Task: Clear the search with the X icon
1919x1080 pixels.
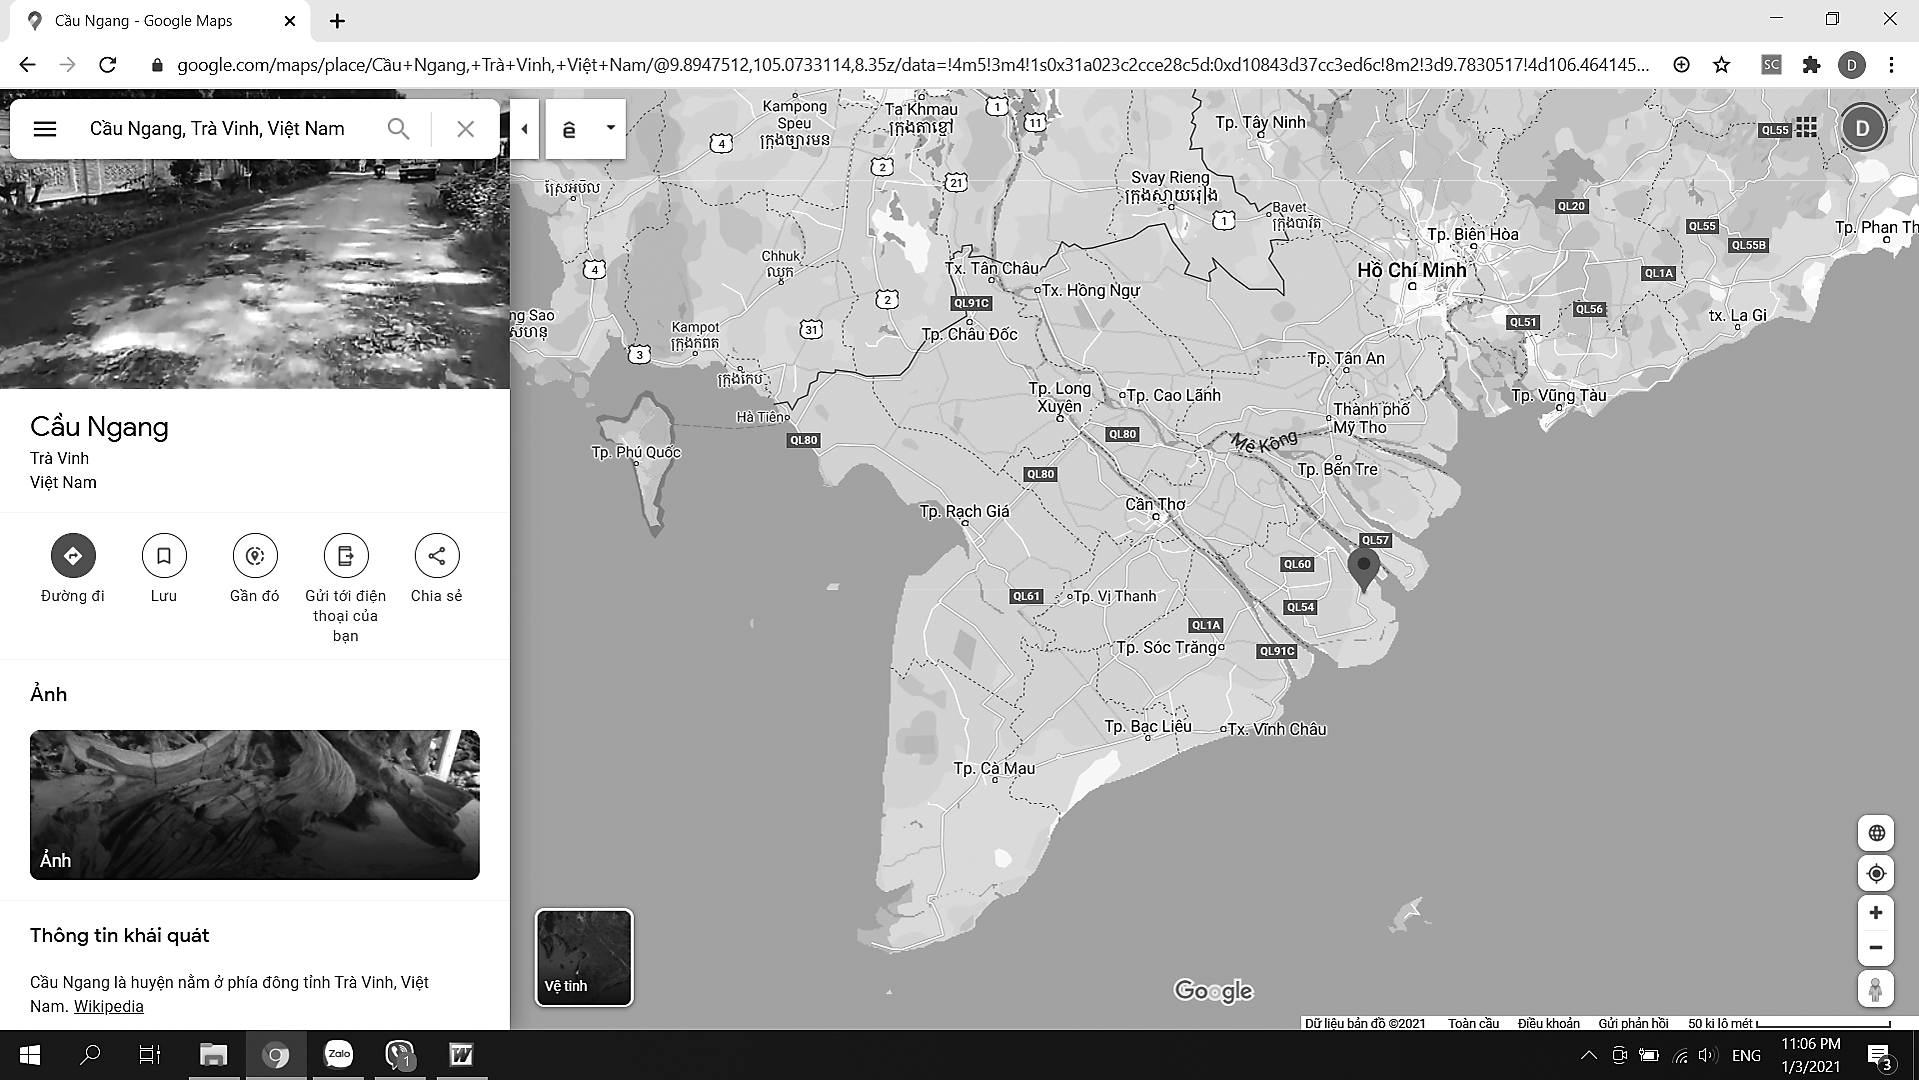Action: pyautogui.click(x=465, y=129)
